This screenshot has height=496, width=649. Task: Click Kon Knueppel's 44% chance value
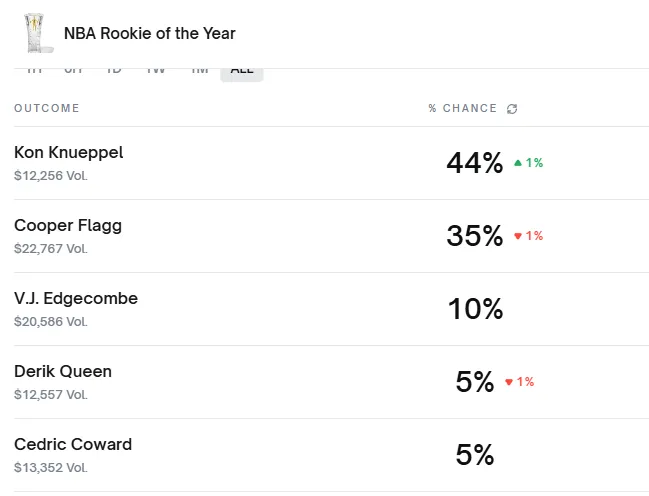[x=474, y=163]
